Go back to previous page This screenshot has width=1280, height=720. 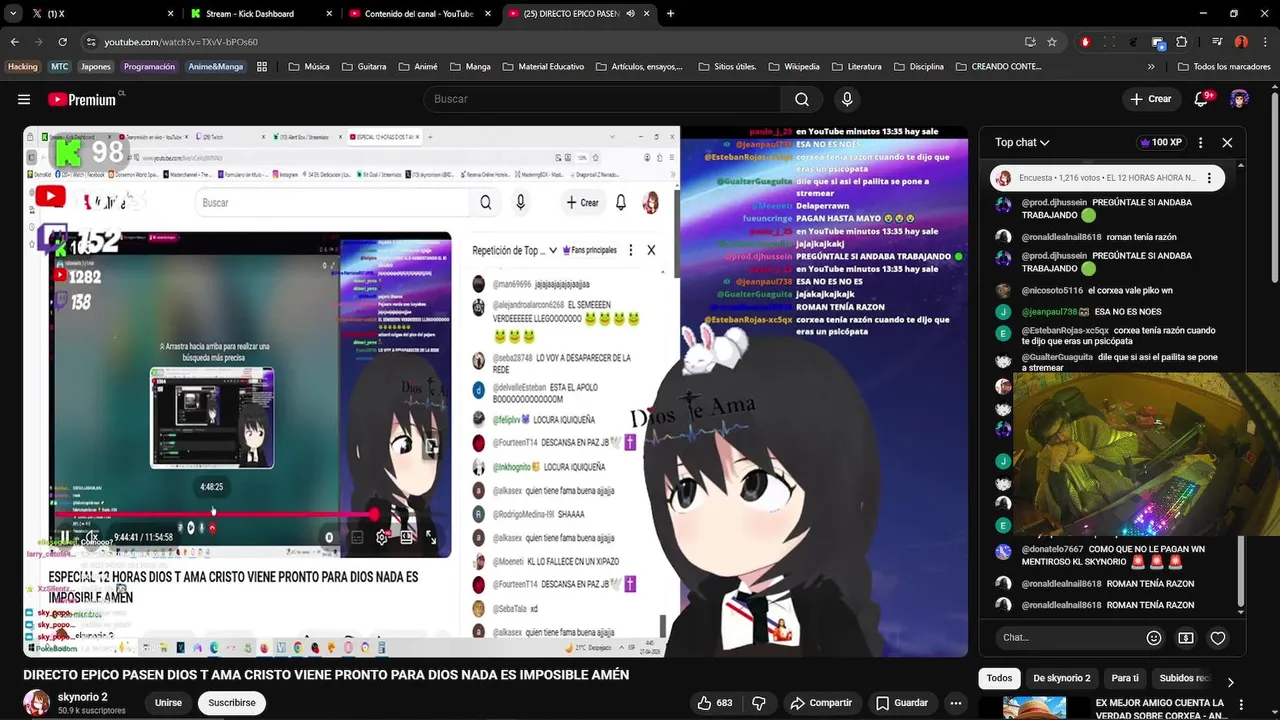(x=14, y=42)
